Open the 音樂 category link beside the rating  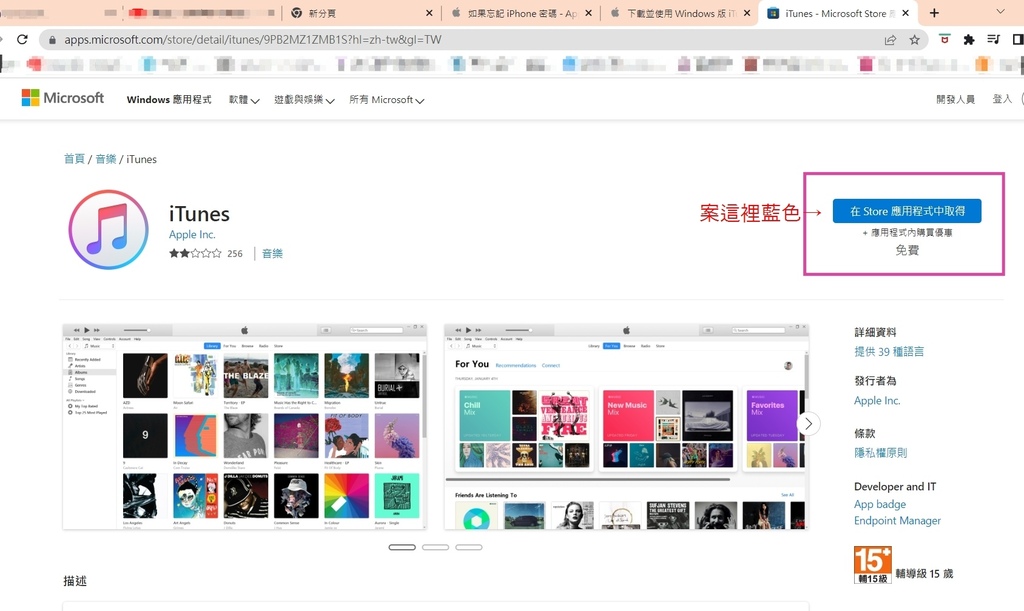point(272,253)
